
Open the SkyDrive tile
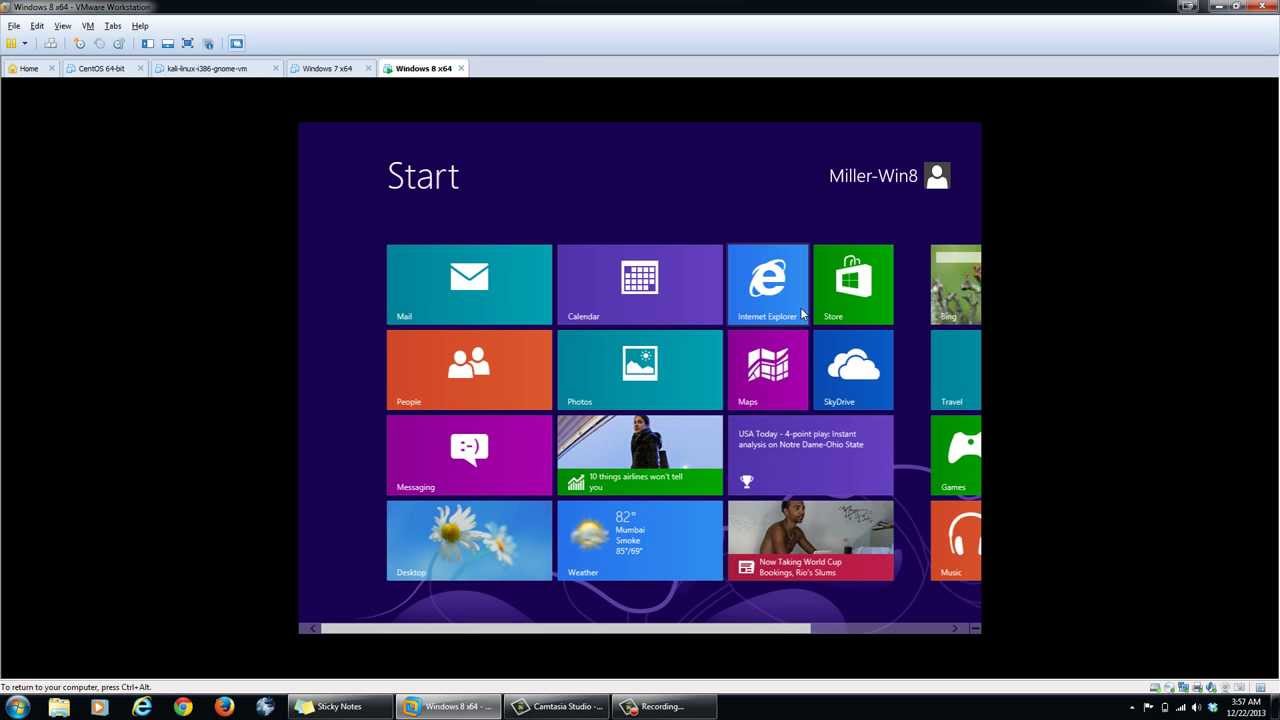click(853, 370)
